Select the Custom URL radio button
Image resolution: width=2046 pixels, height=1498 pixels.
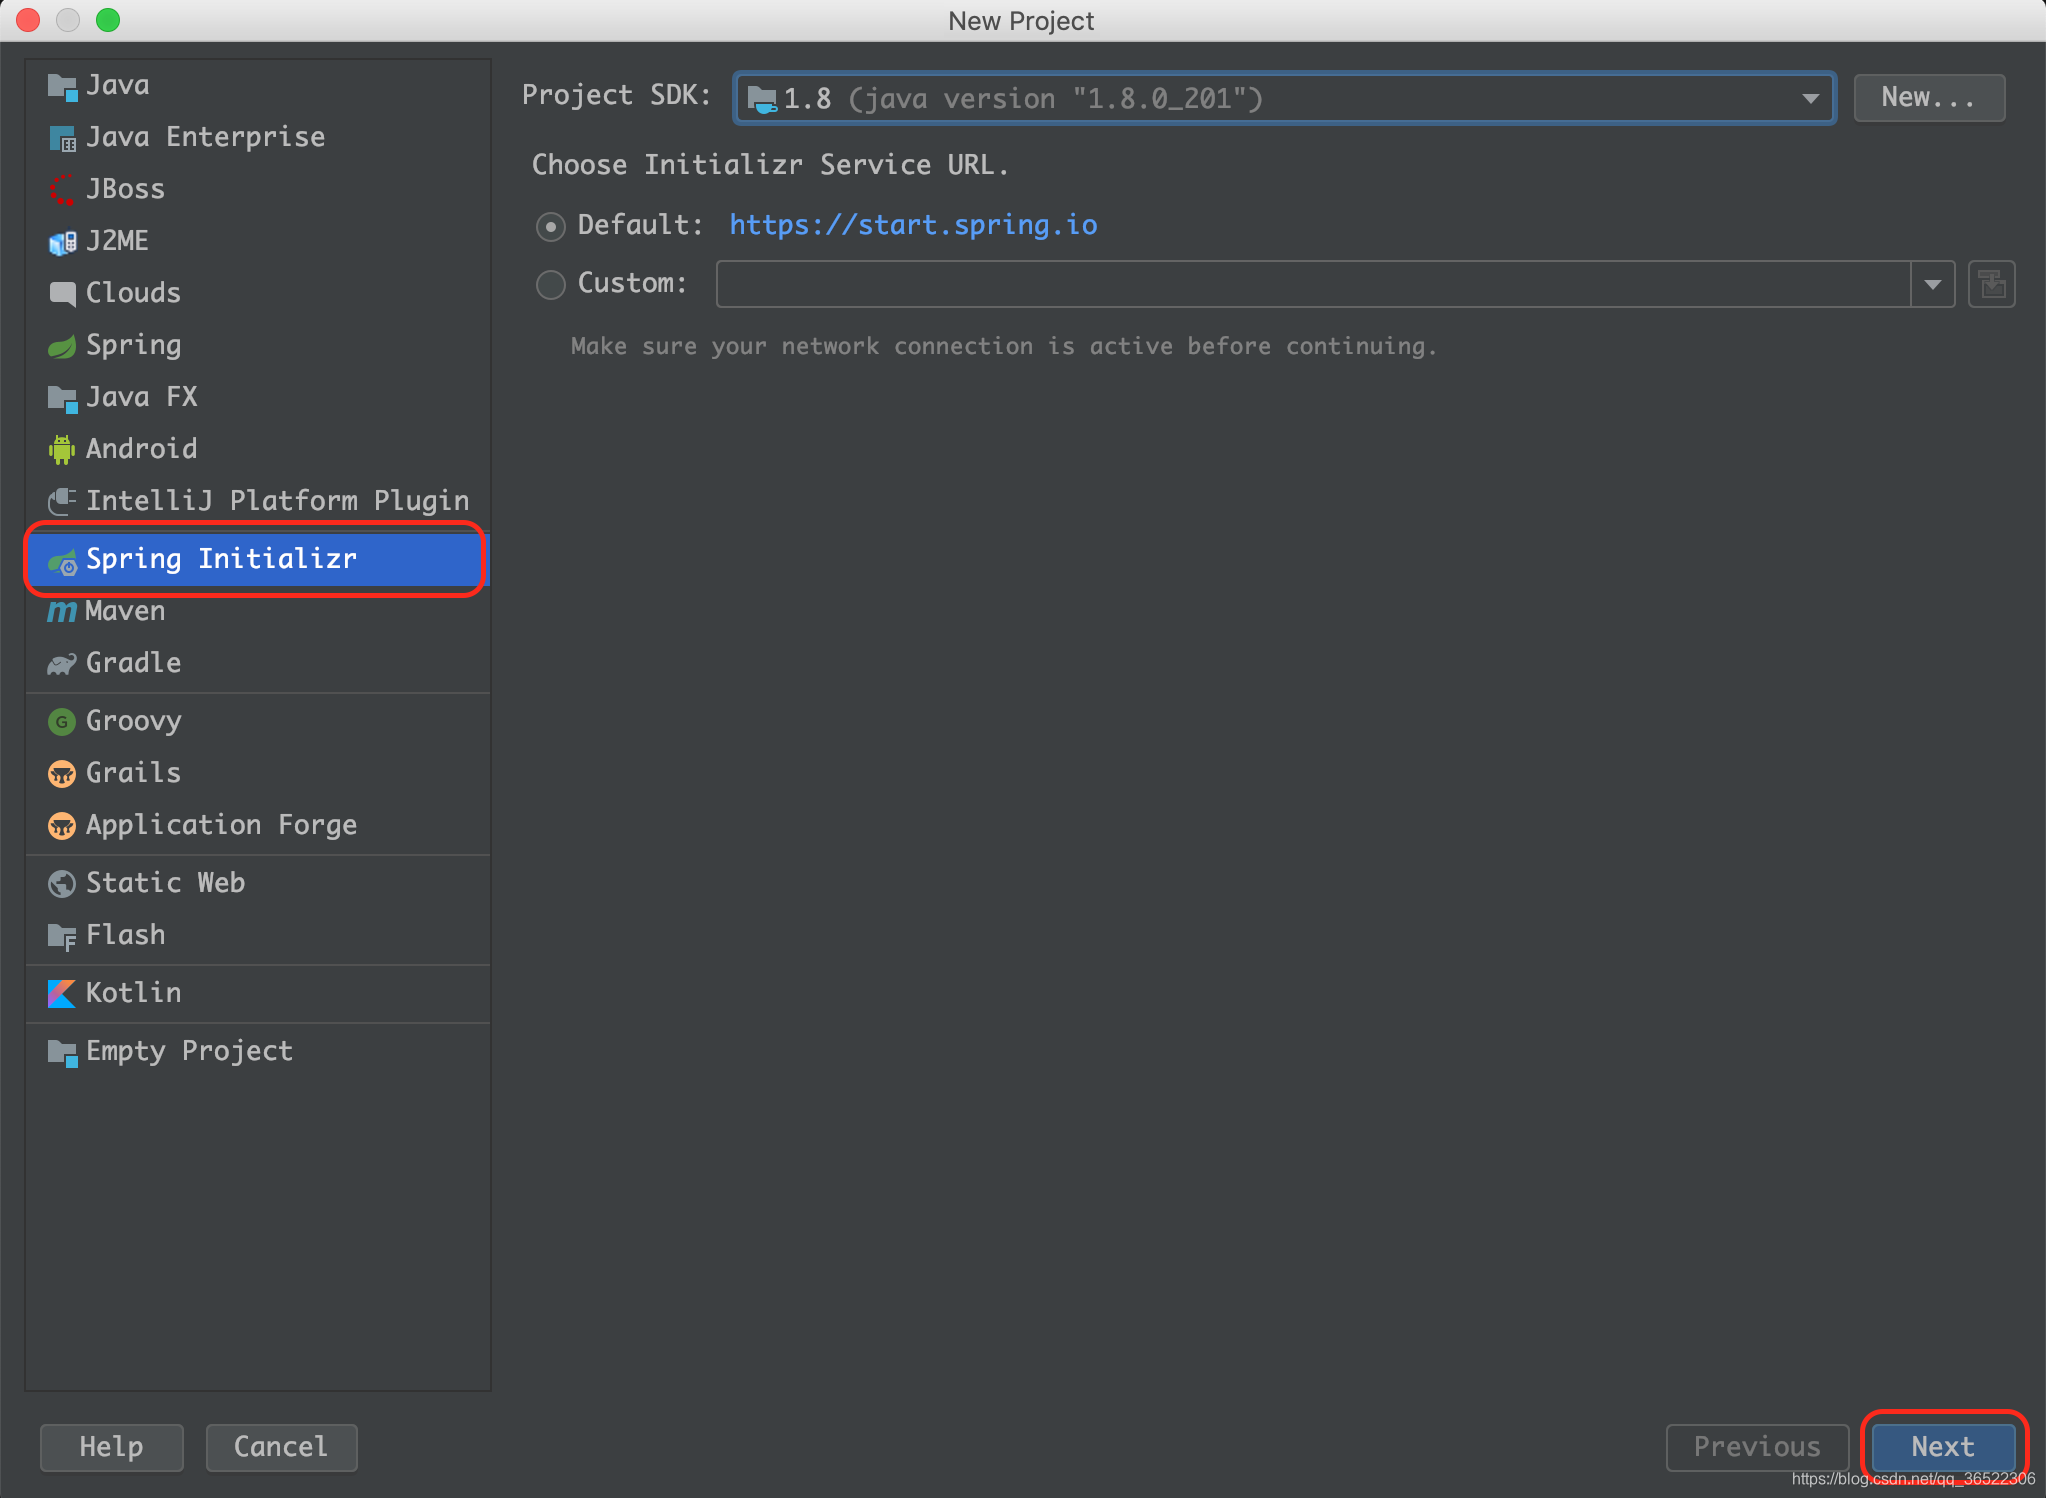tap(551, 284)
